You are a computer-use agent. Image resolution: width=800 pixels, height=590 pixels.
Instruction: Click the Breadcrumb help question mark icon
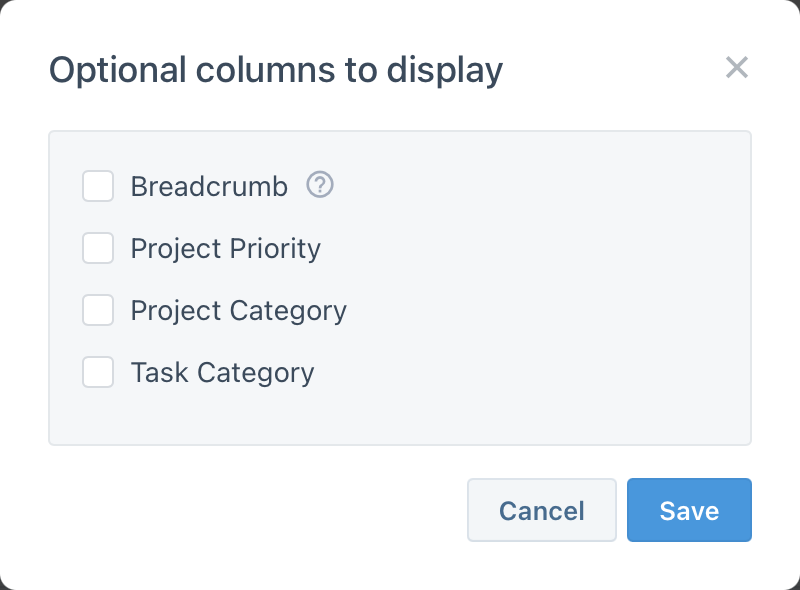(319, 185)
